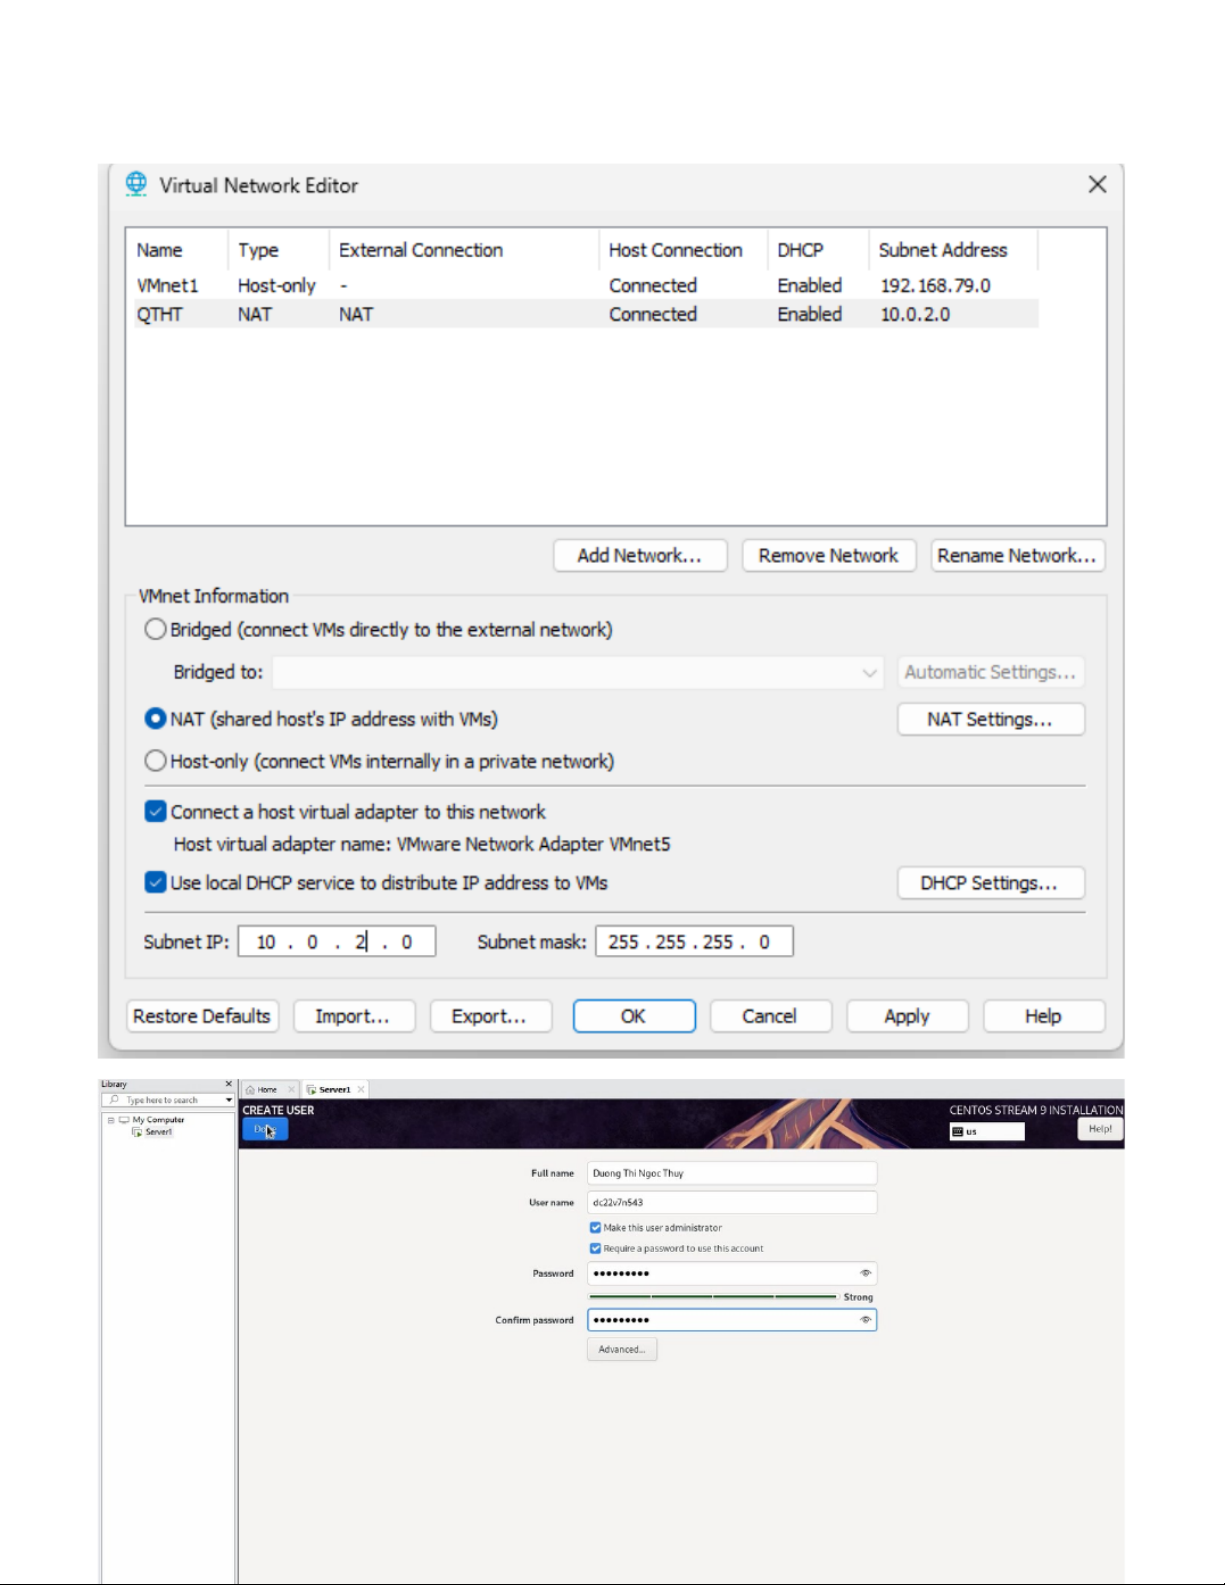Open the Library search dropdown arrow

(x=229, y=1100)
